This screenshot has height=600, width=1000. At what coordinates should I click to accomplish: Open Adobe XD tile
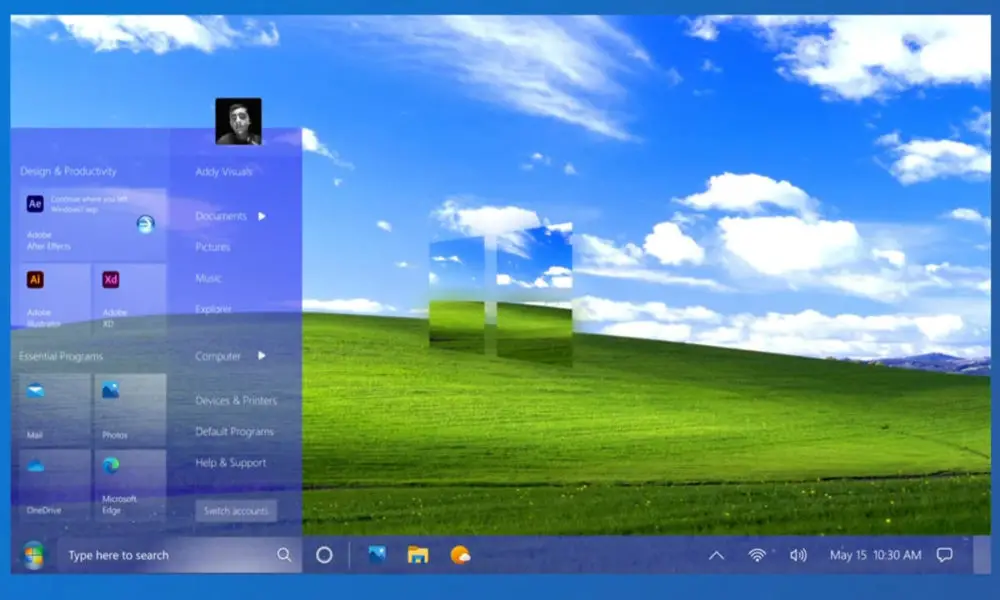(130, 299)
